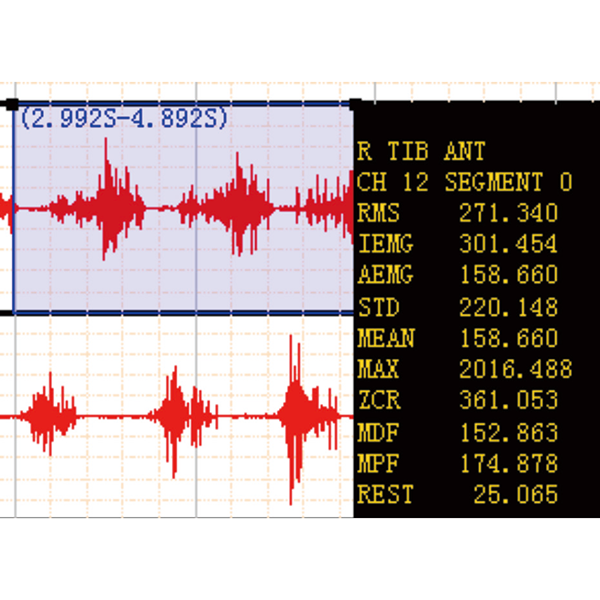
Task: Select the ZCR 361.053 row
Action: [457, 401]
